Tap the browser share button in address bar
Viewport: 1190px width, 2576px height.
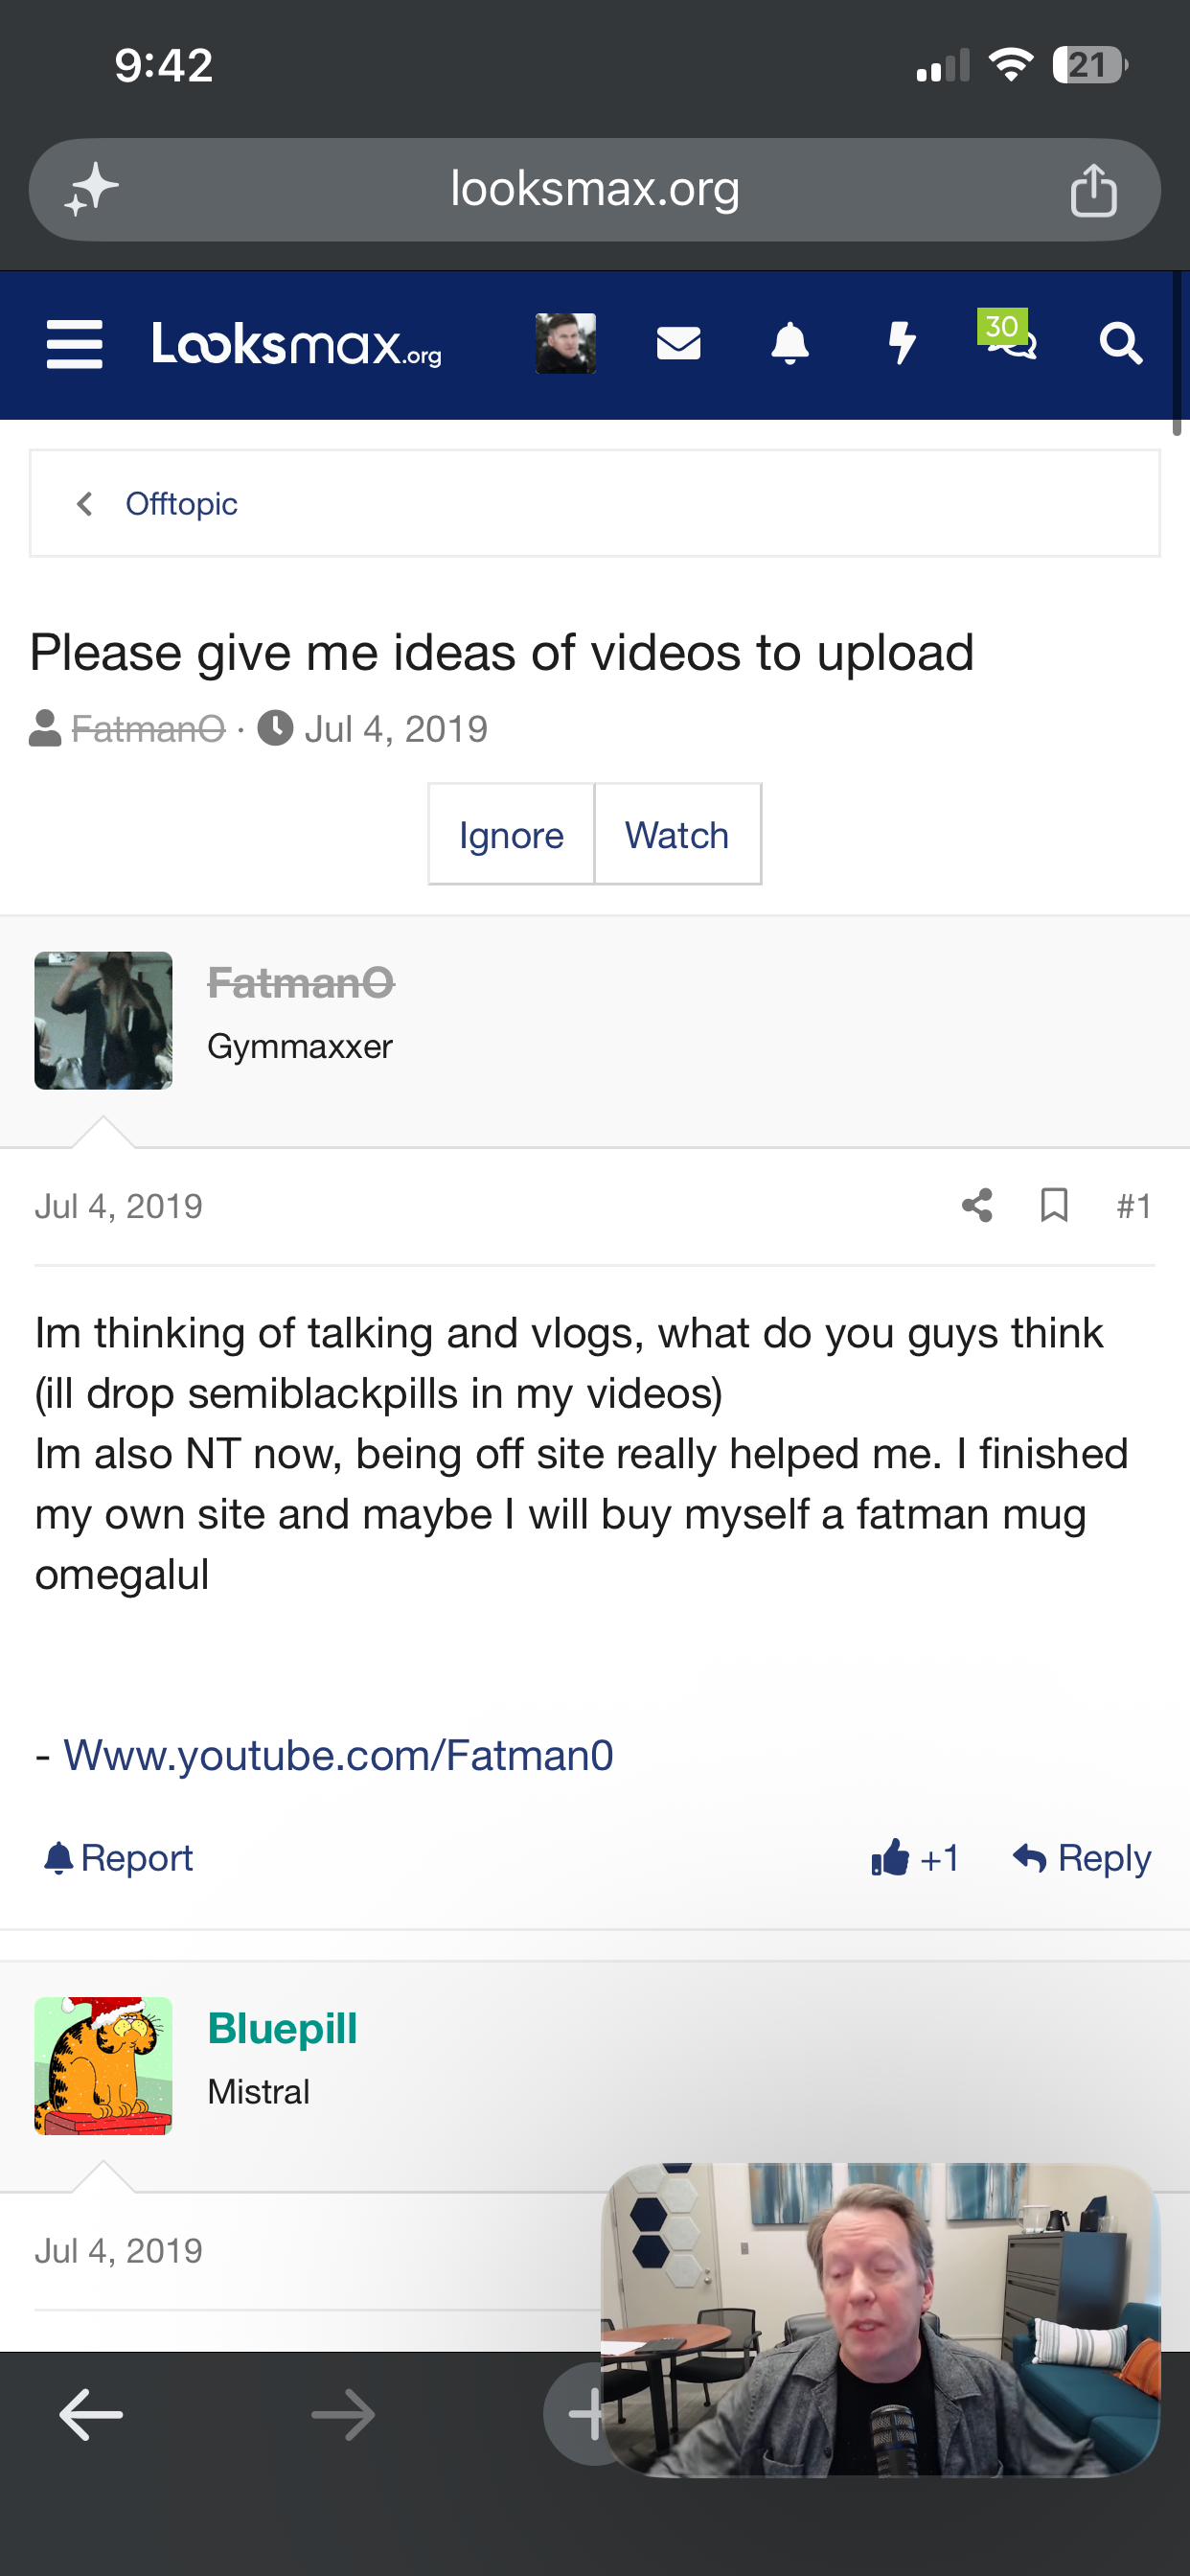point(1093,190)
